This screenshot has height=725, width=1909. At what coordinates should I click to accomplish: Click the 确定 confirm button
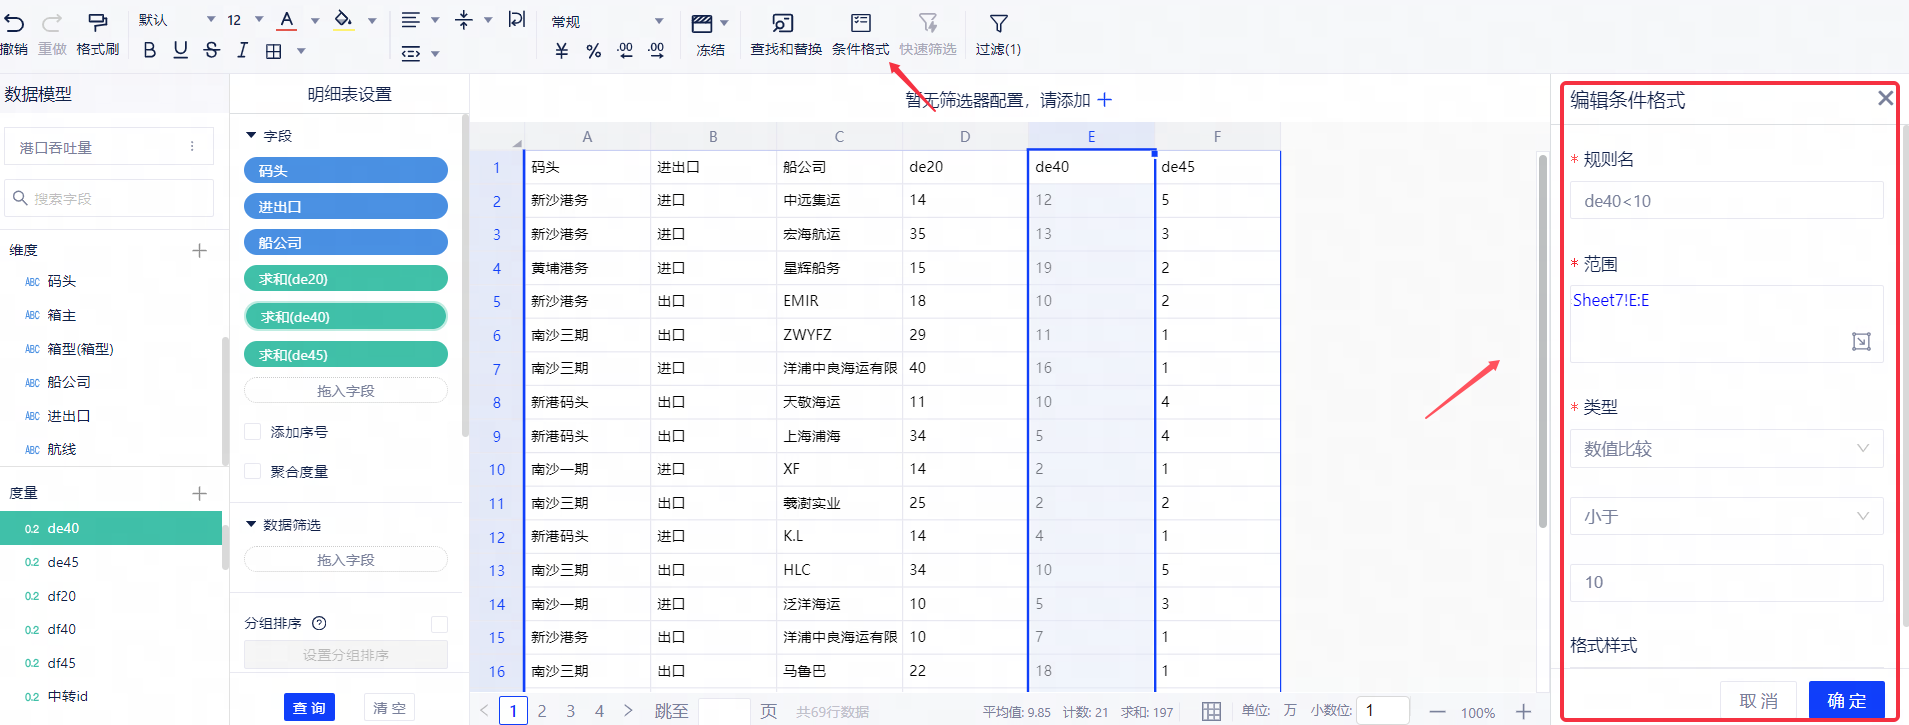(1846, 700)
